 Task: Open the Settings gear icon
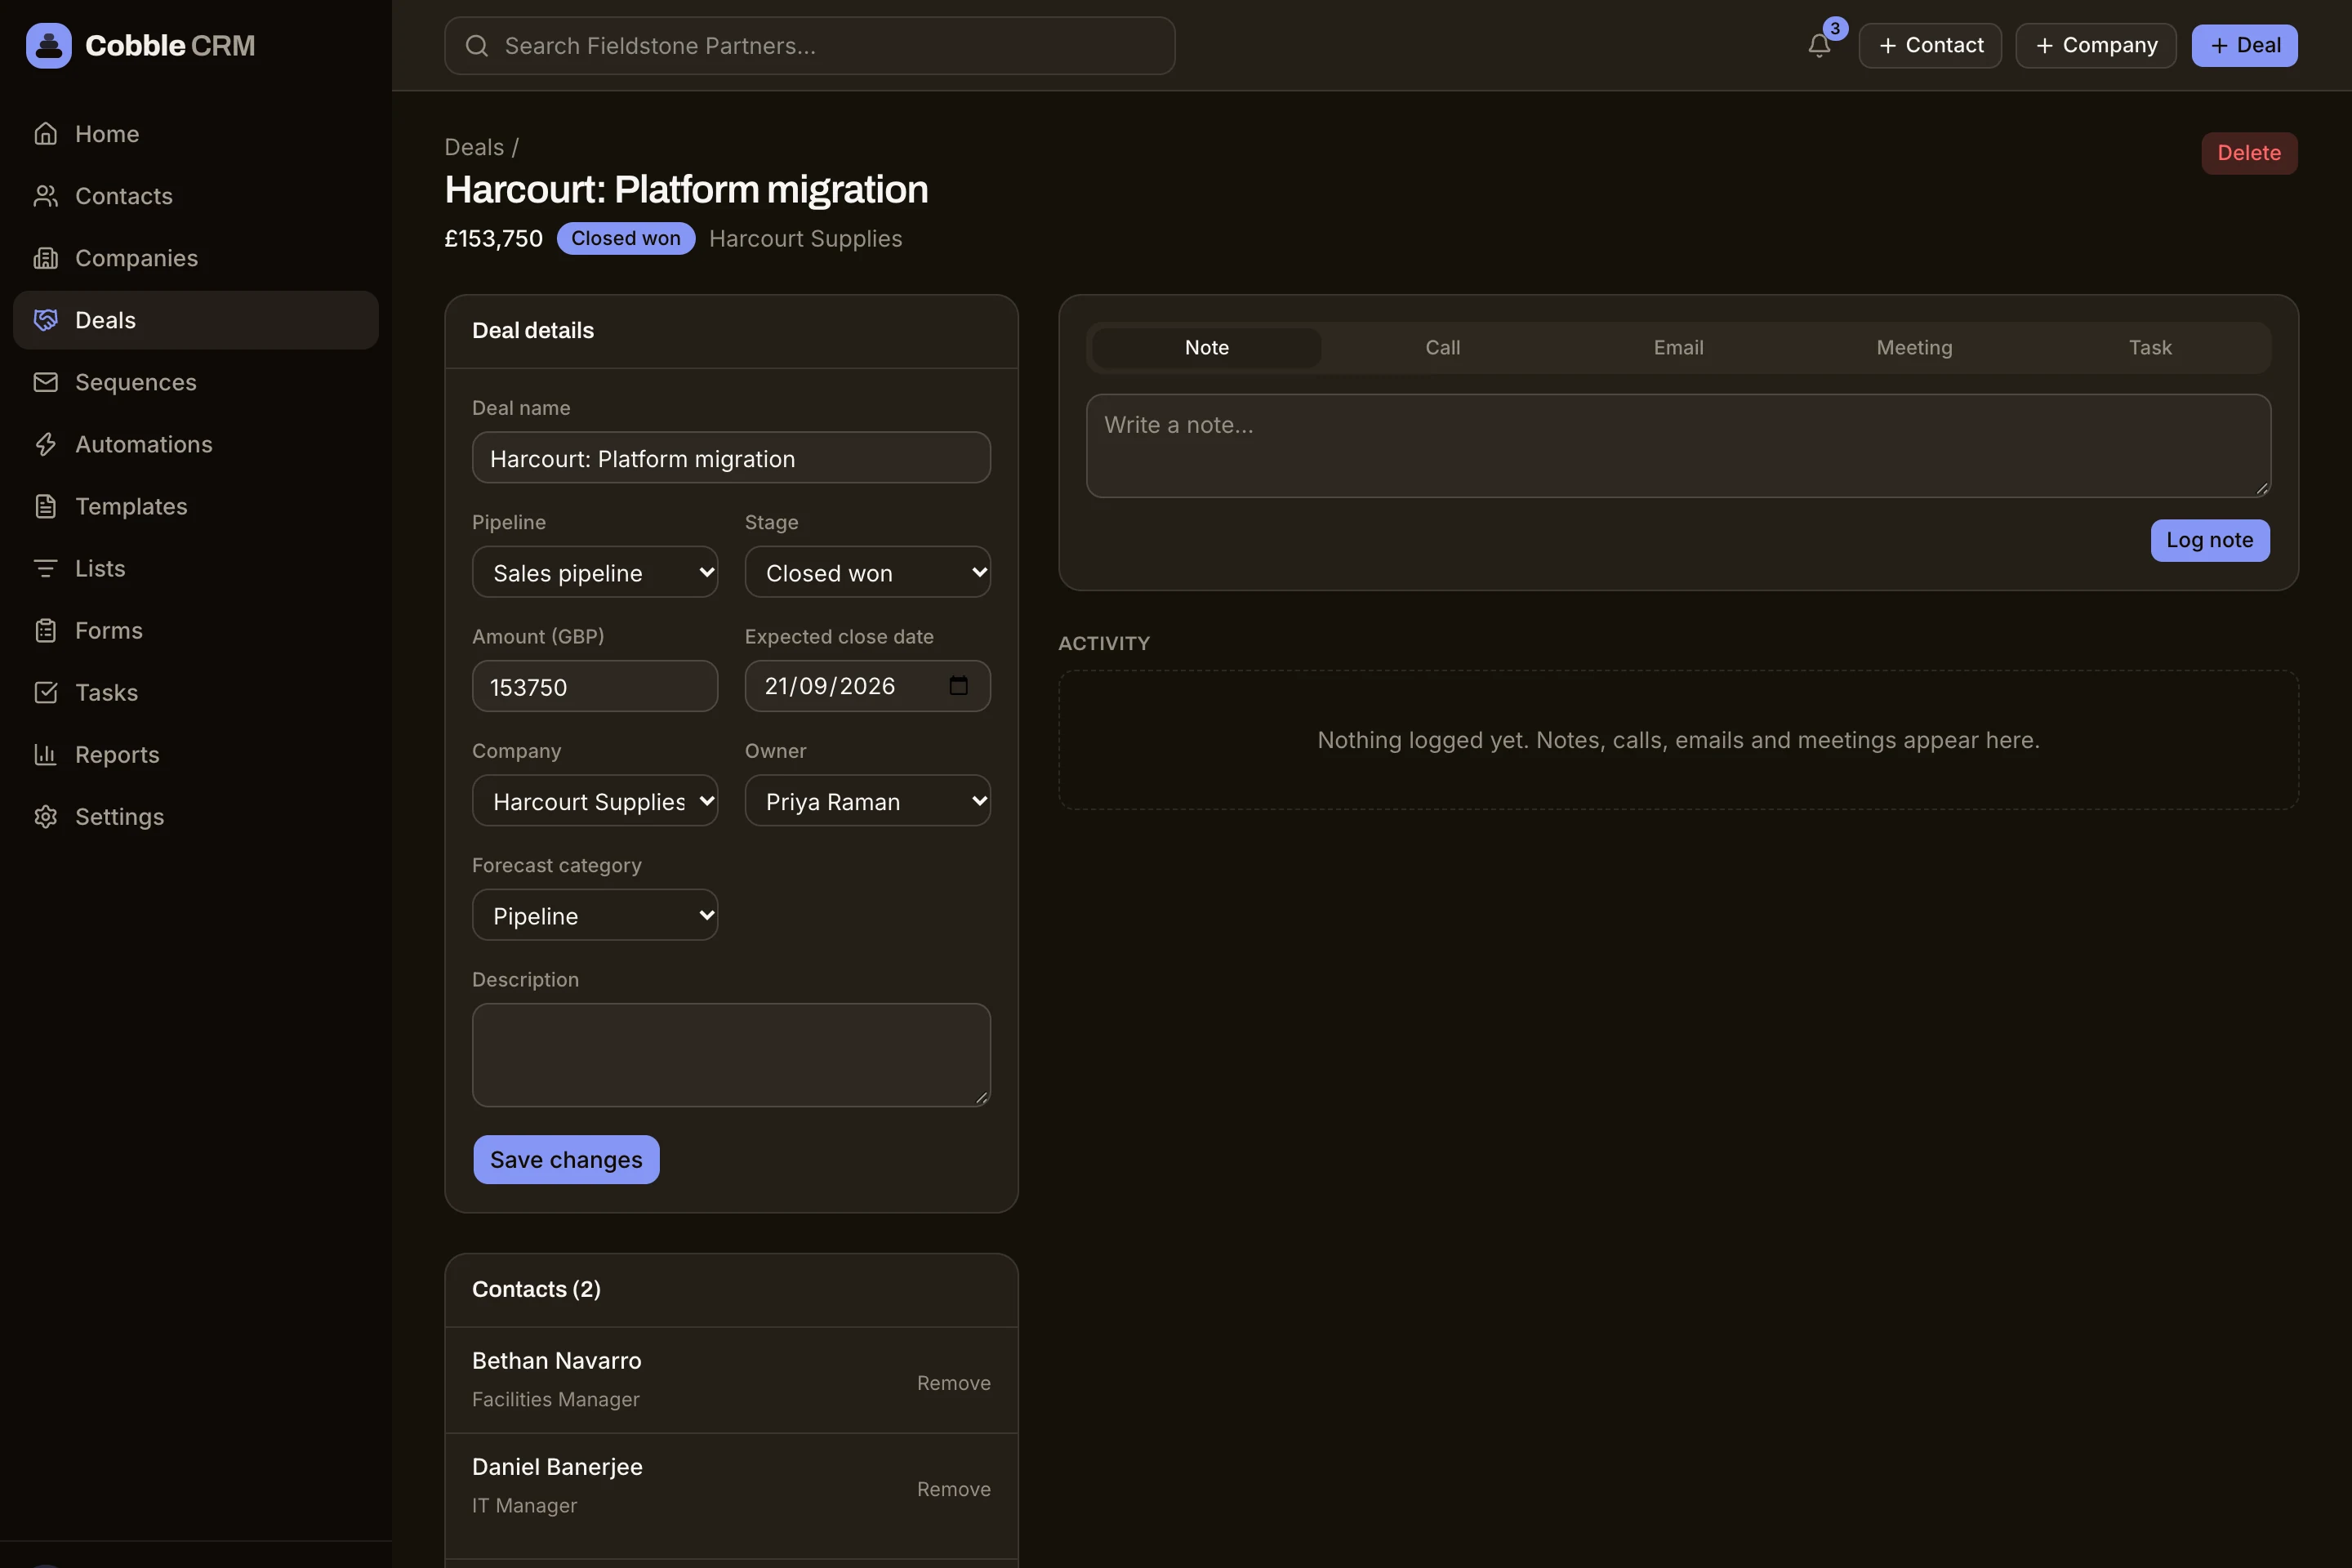45,816
